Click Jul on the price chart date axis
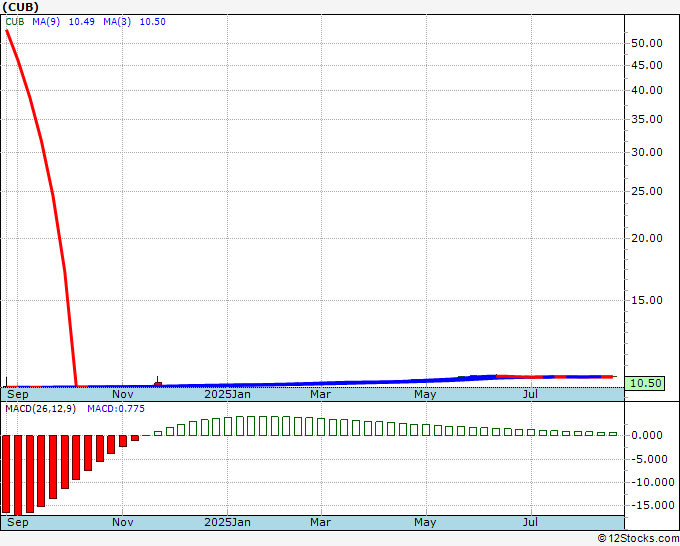 (x=530, y=394)
